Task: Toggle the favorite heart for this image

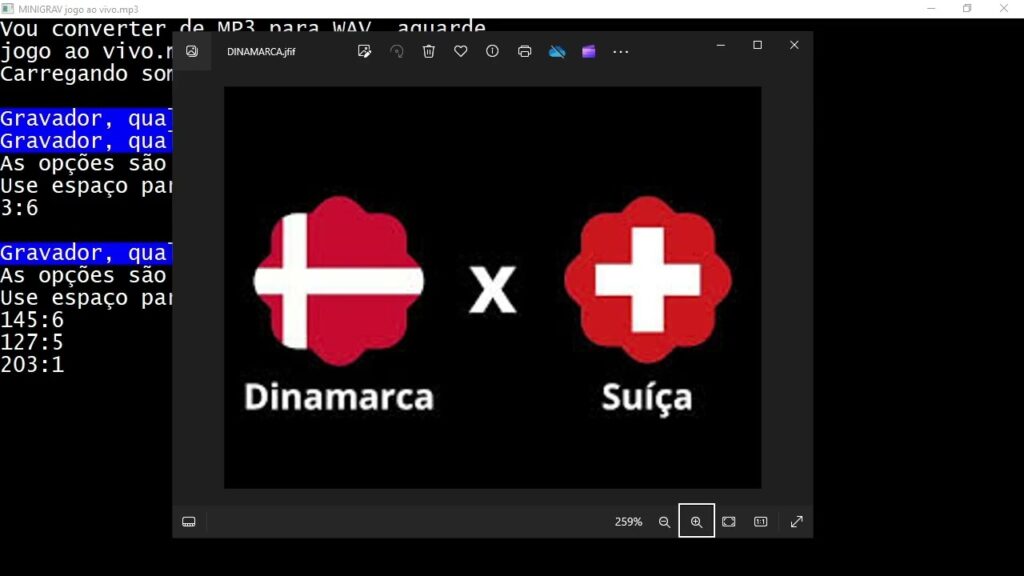Action: pos(460,51)
